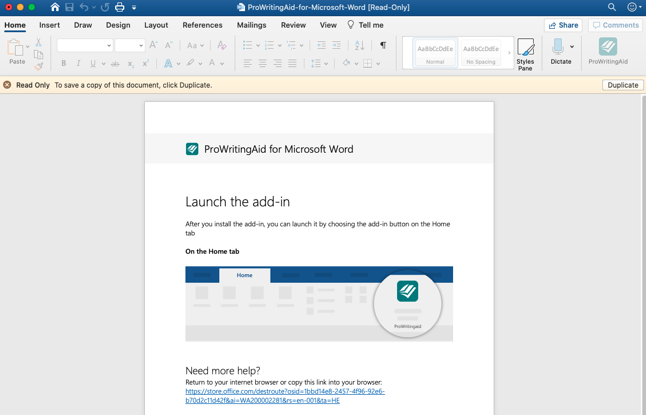Viewport: 646px width, 415px height.
Task: Undo the last action
Action: [84, 7]
